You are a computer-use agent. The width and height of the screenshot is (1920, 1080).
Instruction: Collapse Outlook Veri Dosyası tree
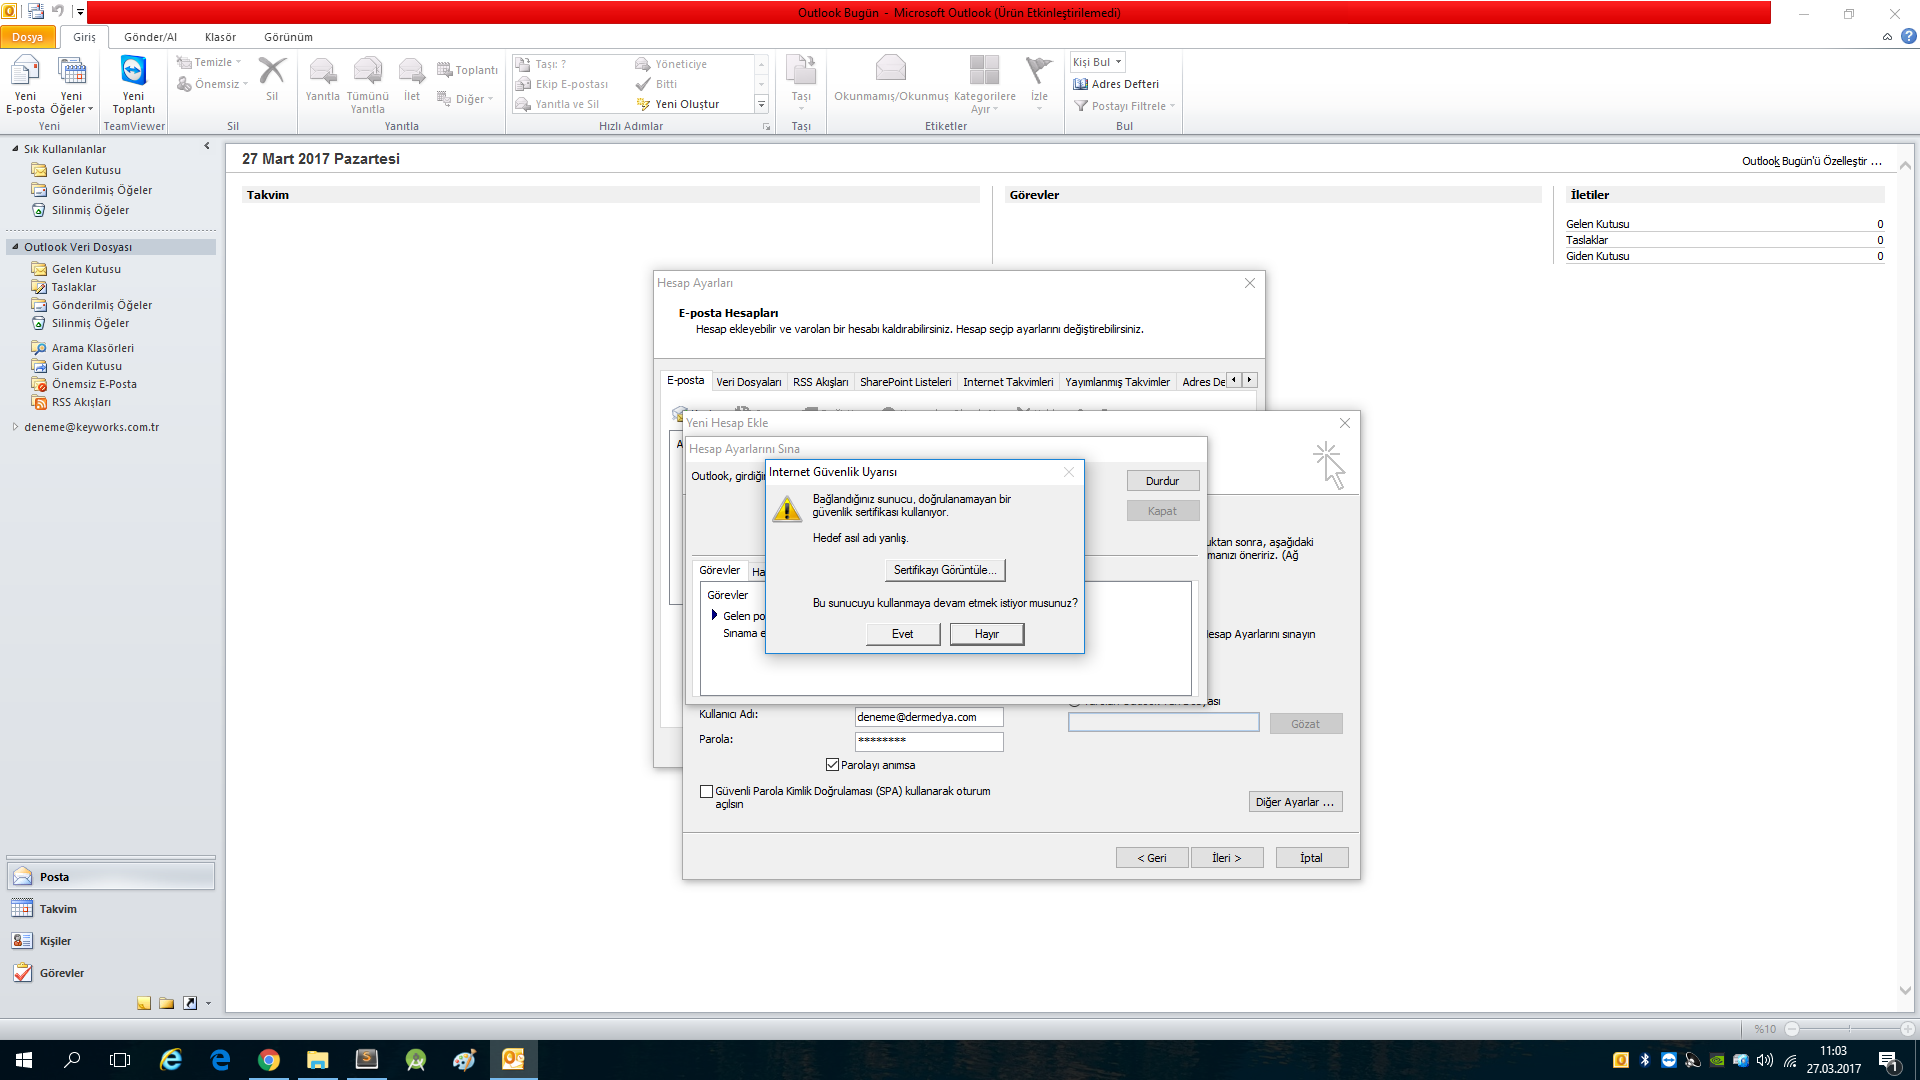point(15,246)
